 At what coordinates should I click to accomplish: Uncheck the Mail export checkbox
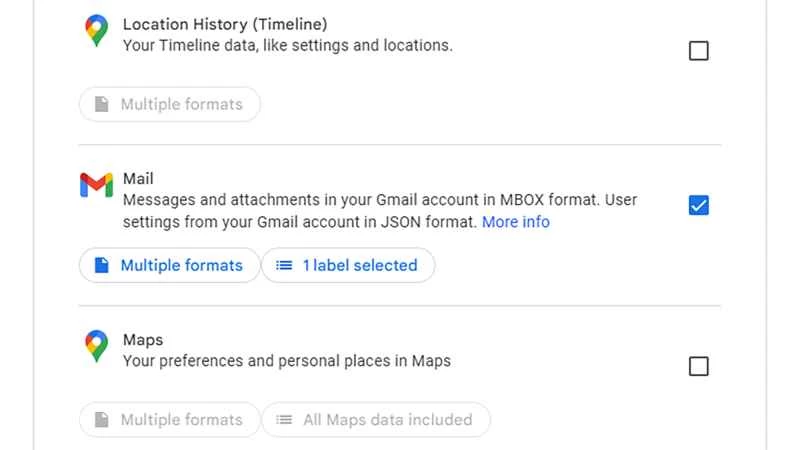(699, 205)
